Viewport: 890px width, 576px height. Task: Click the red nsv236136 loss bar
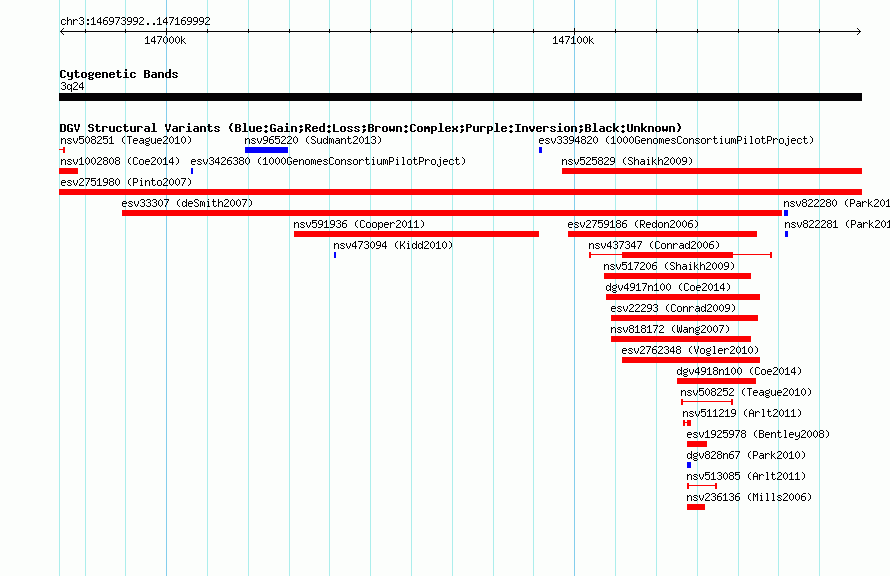pos(696,507)
